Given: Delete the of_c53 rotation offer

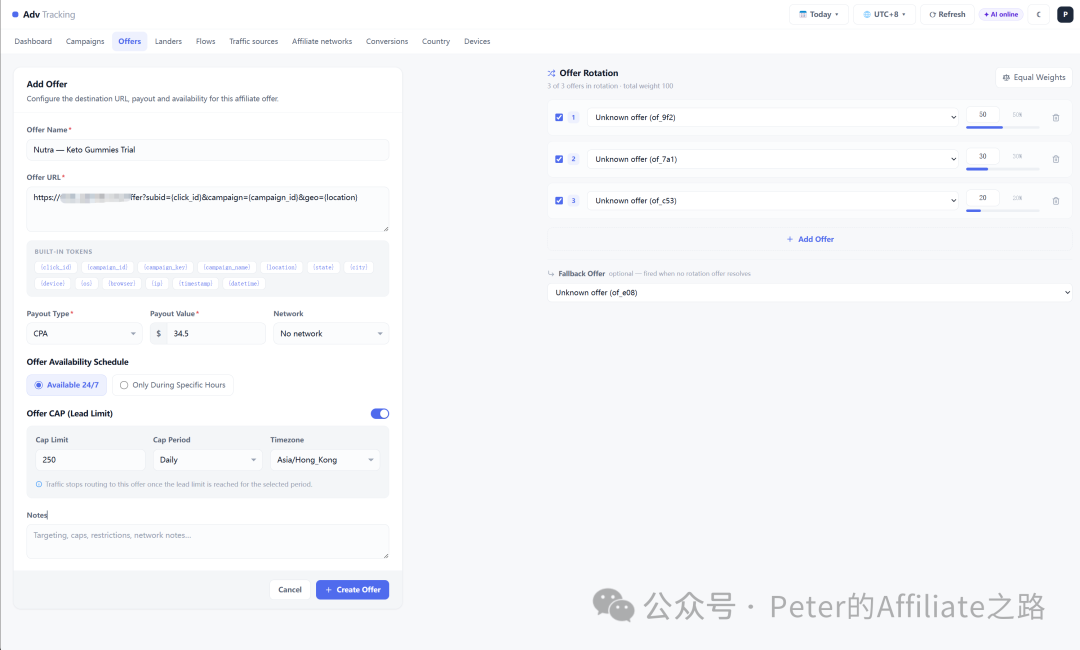Looking at the screenshot, I should pyautogui.click(x=1055, y=201).
